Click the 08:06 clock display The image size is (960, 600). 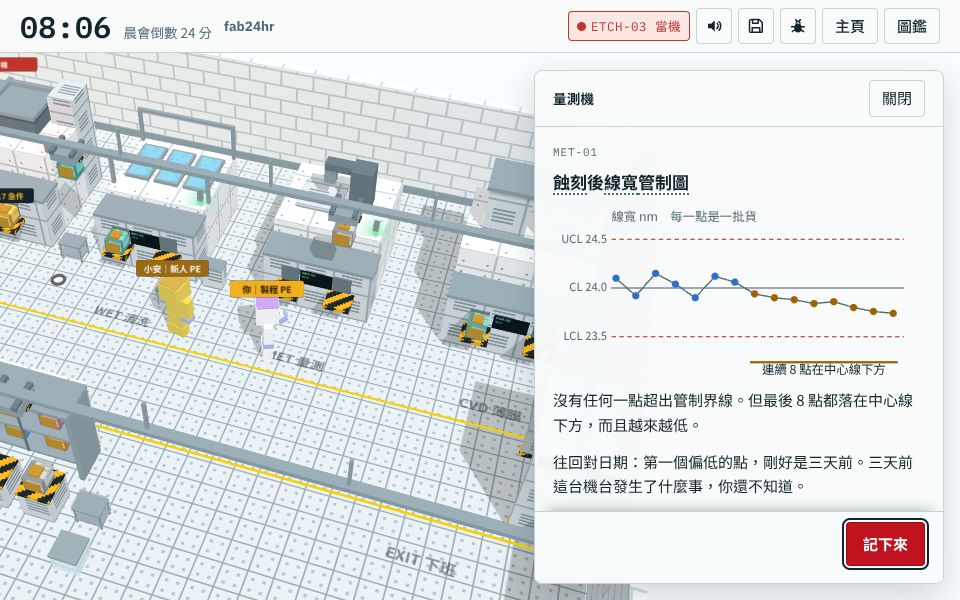pos(66,28)
